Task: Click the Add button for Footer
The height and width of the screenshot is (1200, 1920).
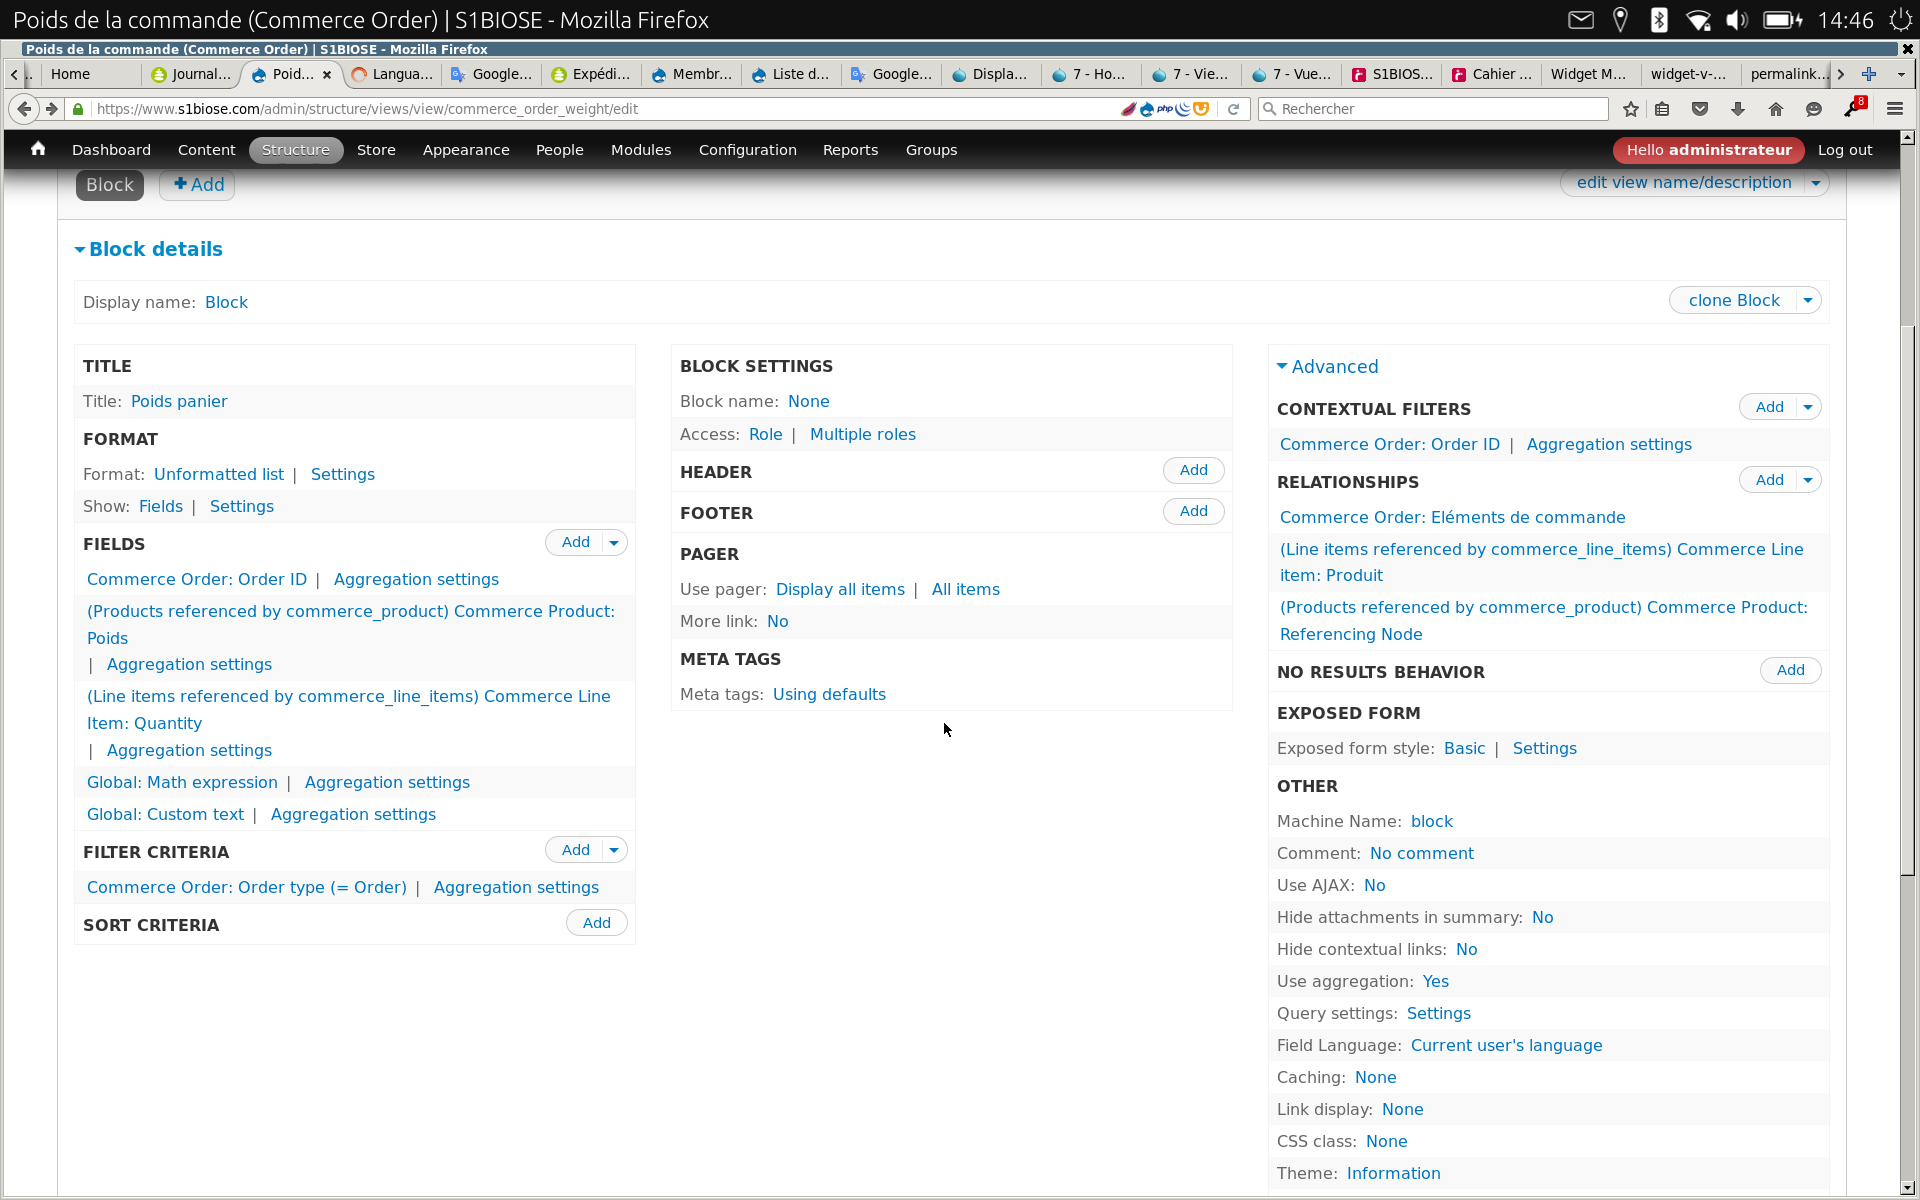Action: [x=1194, y=510]
